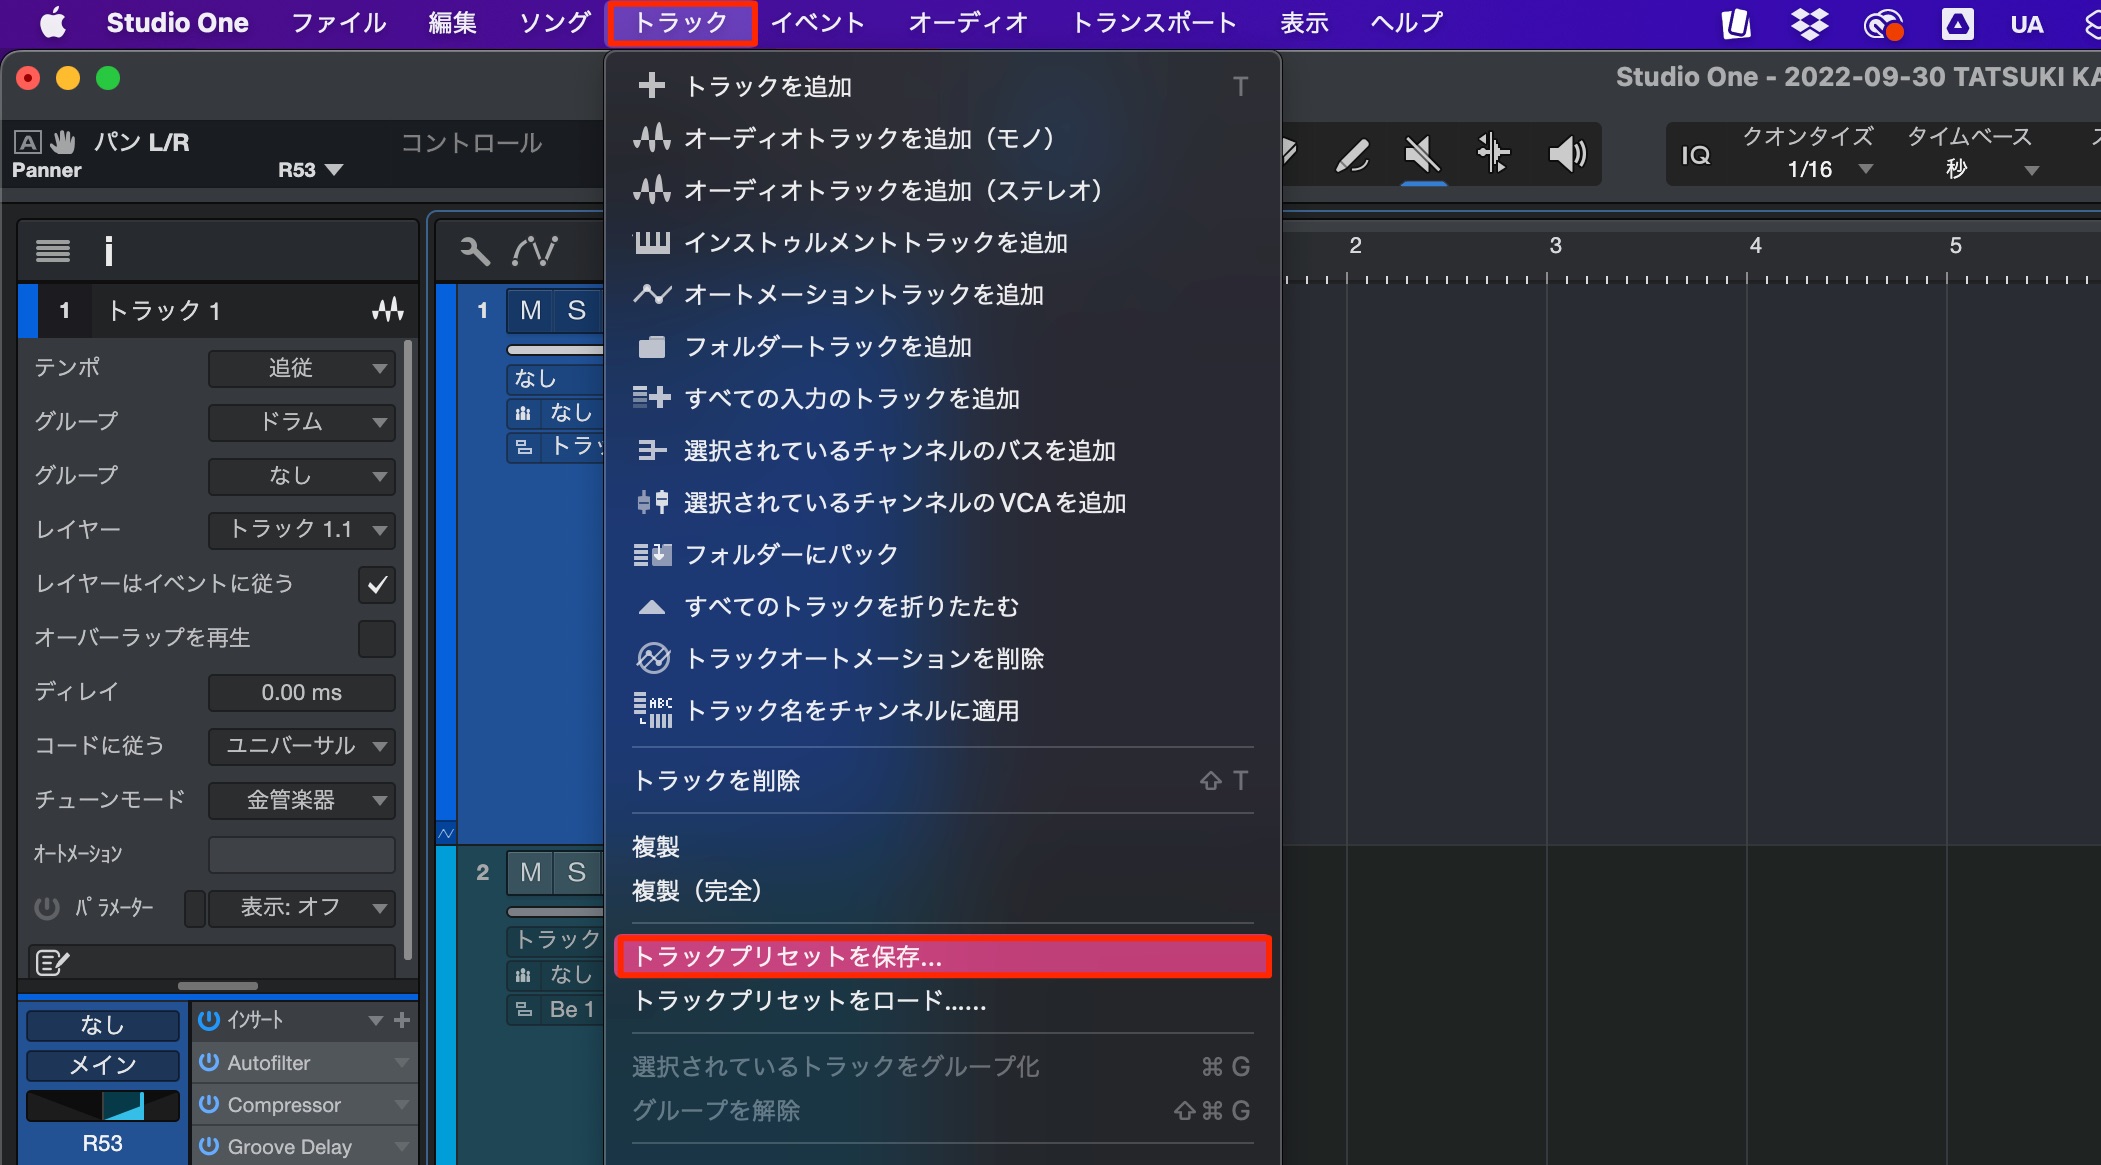Open the グループ ドラム dropdown

[302, 422]
